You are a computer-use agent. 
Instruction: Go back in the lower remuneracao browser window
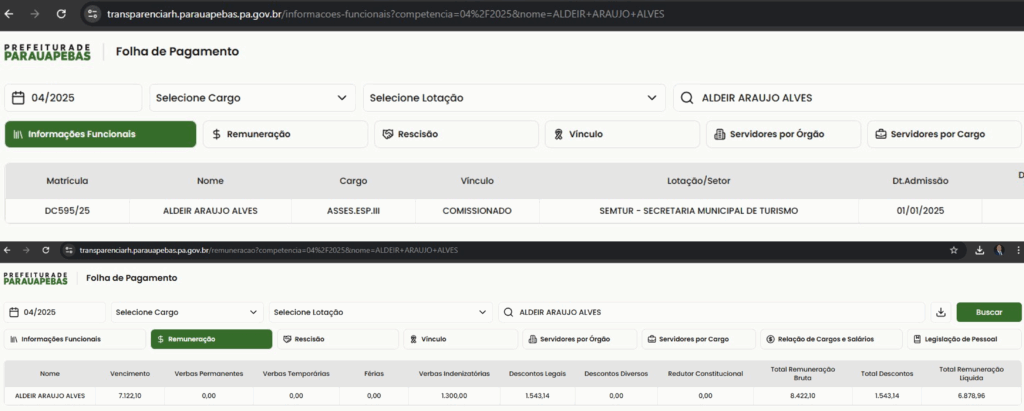click(x=7, y=250)
